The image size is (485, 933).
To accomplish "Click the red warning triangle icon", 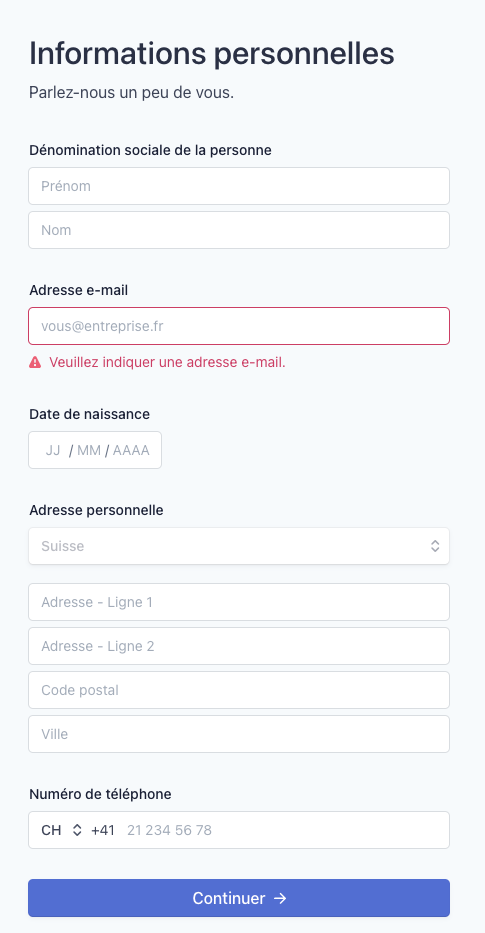I will pyautogui.click(x=35, y=362).
